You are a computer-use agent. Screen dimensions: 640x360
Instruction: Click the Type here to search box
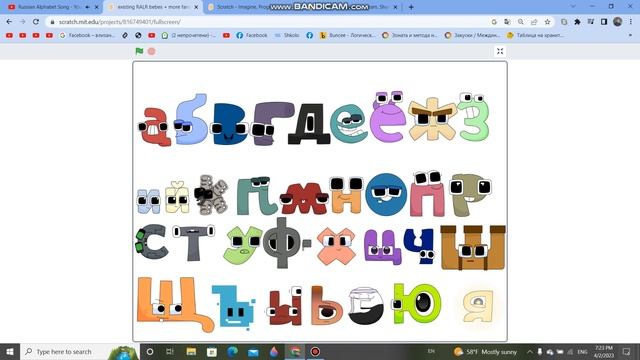(x=80, y=351)
